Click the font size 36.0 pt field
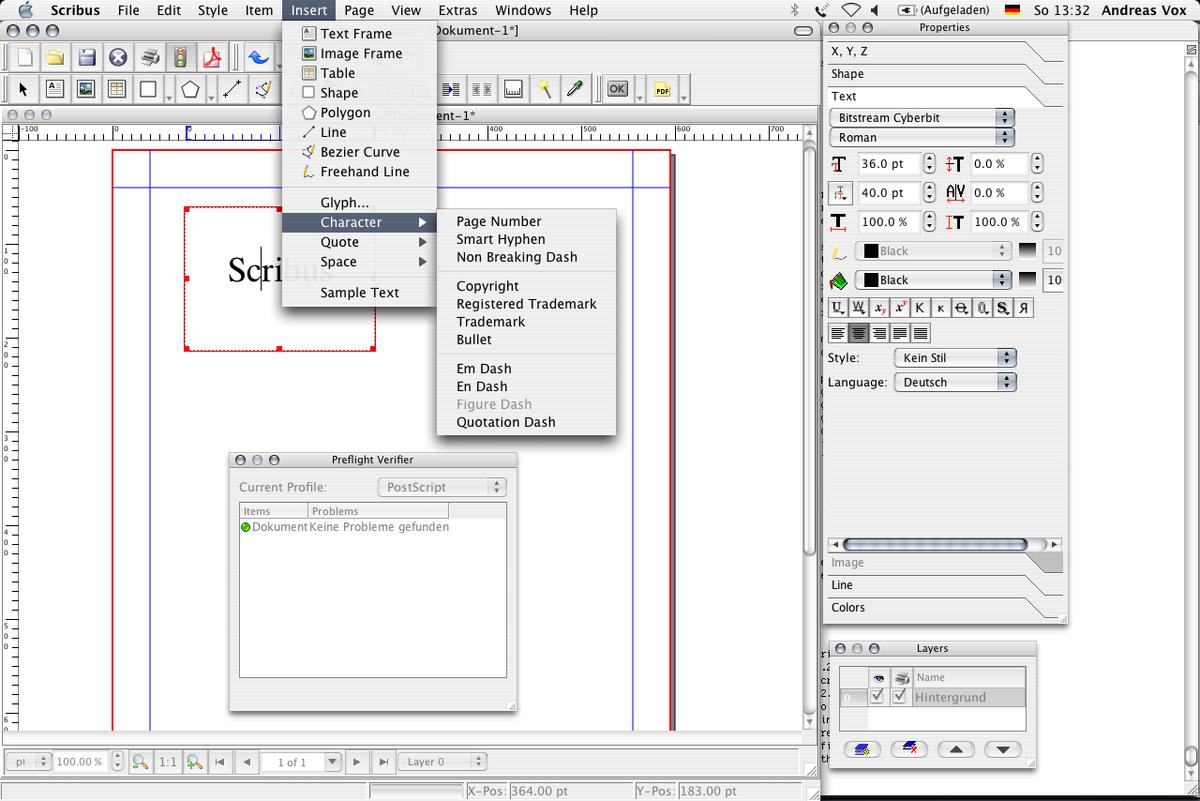The height and width of the screenshot is (801, 1200). pyautogui.click(x=889, y=164)
